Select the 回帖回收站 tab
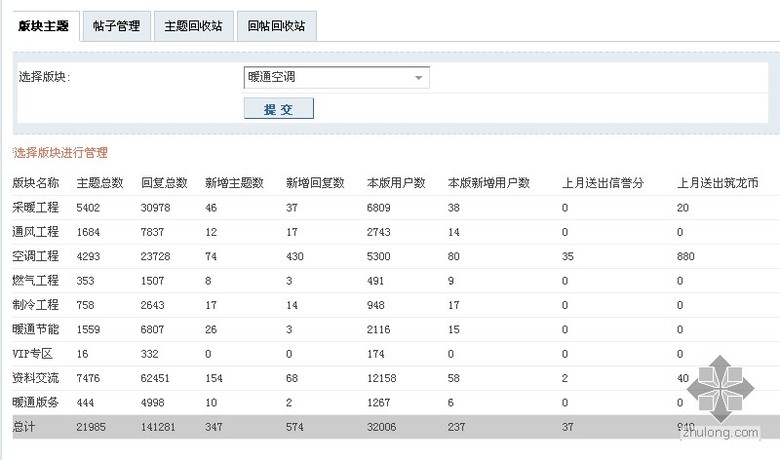This screenshot has height=460, width=780. tap(277, 26)
